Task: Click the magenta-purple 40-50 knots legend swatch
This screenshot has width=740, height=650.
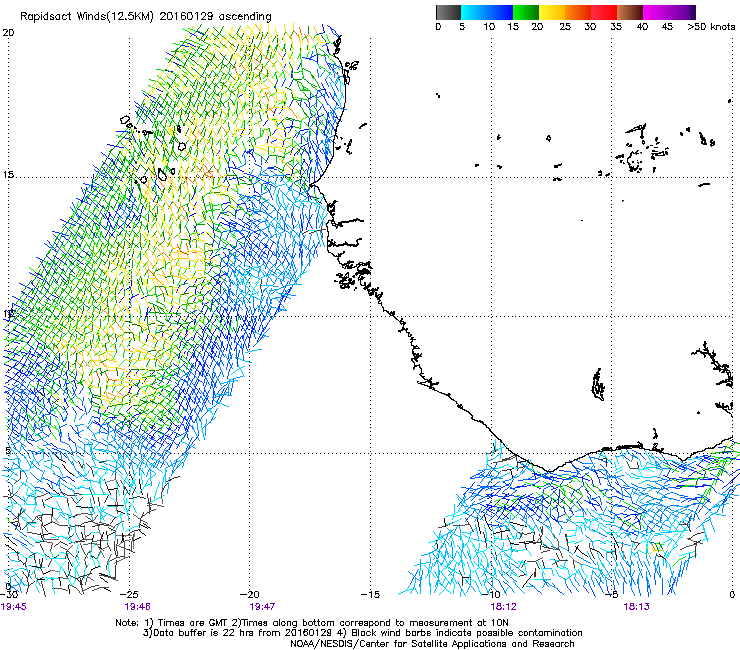Action: 669,12
